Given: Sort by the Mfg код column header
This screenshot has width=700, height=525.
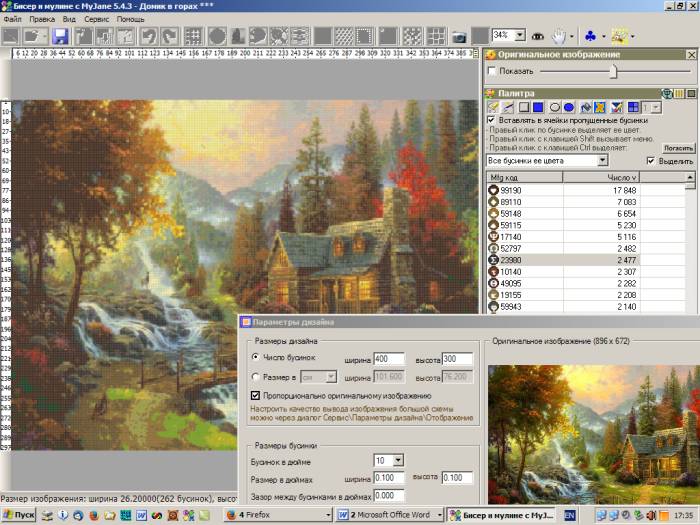Looking at the screenshot, I should point(524,177).
